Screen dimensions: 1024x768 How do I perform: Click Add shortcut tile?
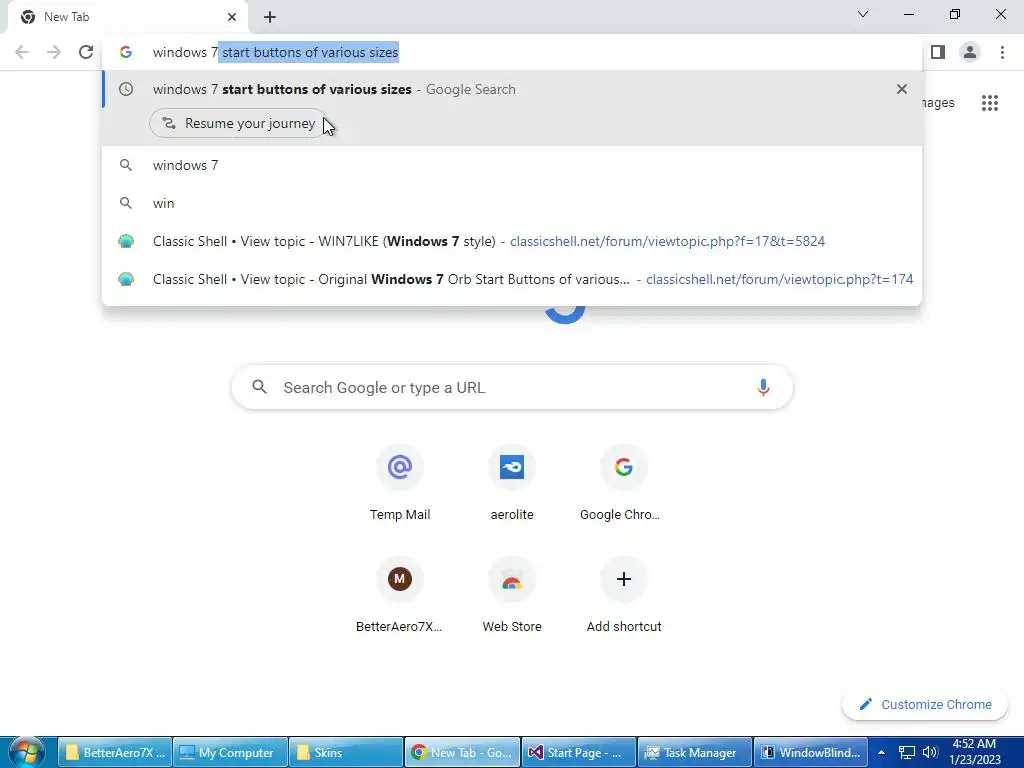(x=624, y=595)
